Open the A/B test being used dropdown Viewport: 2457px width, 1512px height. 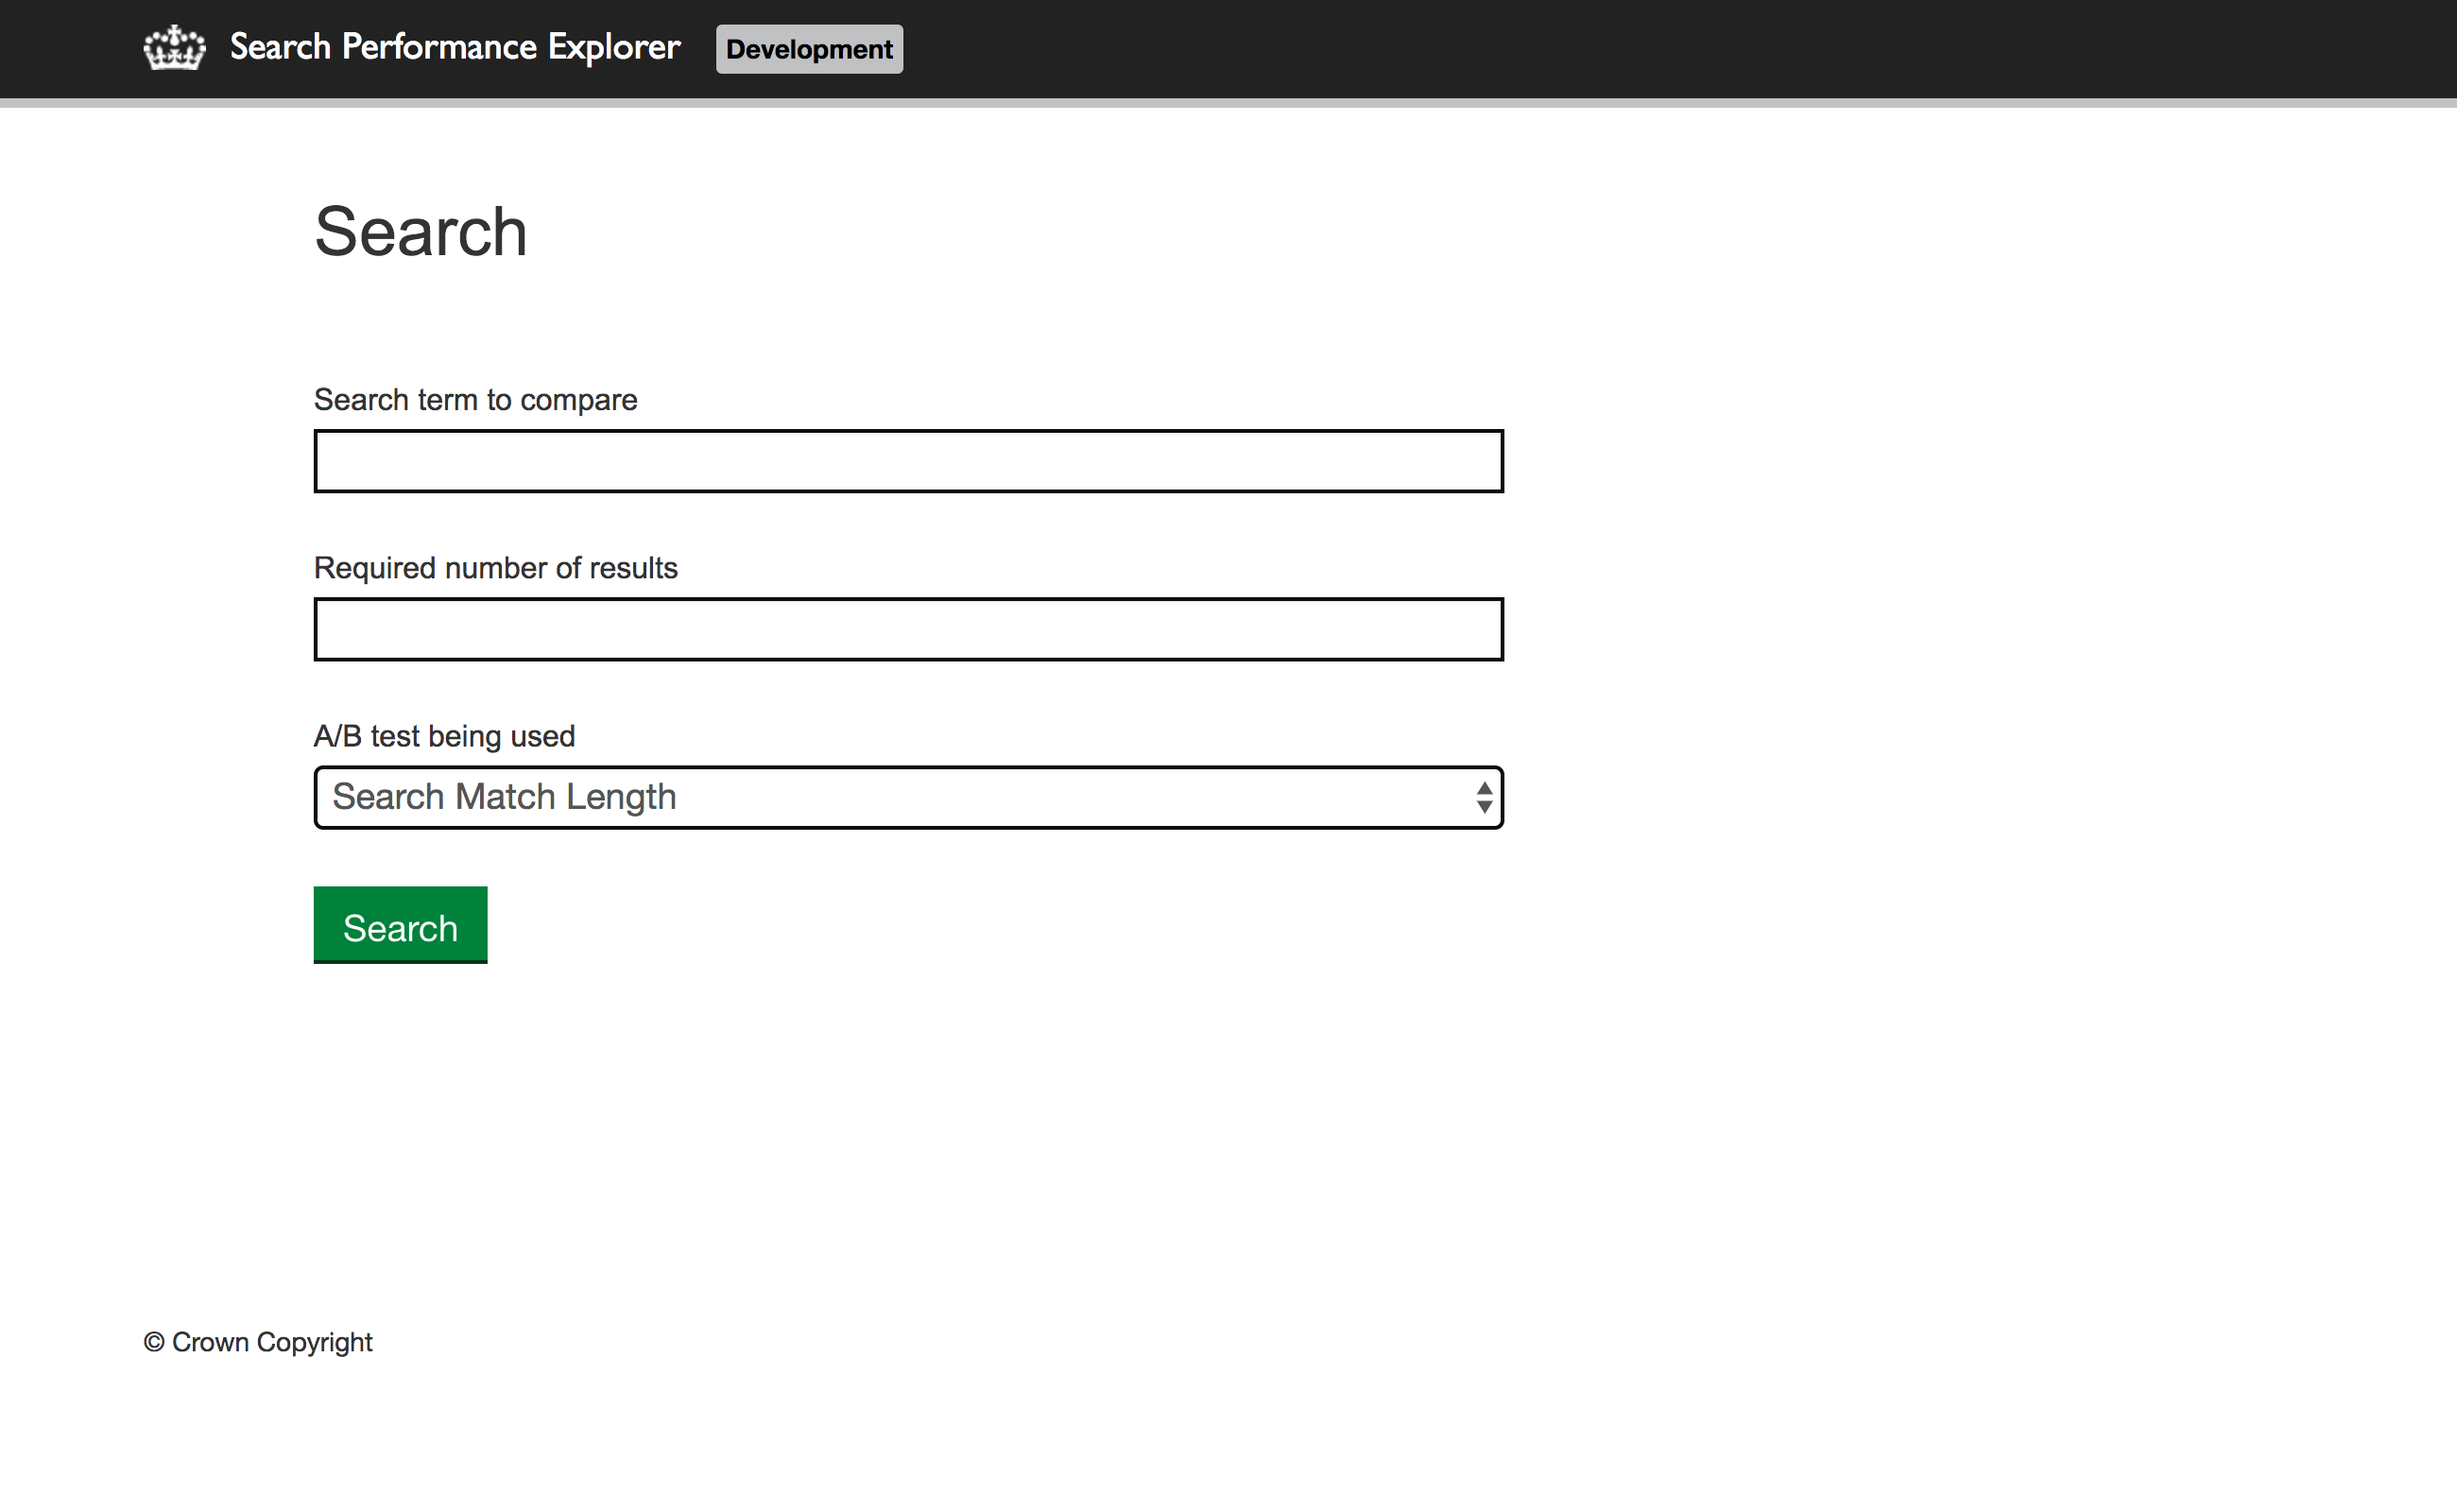(x=907, y=797)
